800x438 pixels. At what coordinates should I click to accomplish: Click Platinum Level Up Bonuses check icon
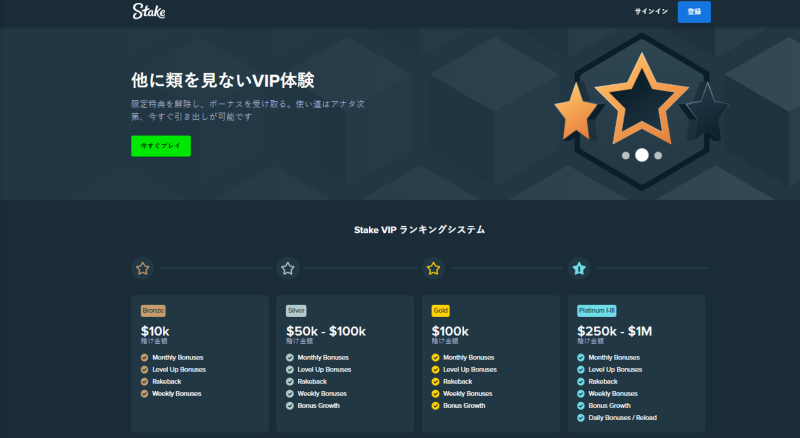[581, 370]
